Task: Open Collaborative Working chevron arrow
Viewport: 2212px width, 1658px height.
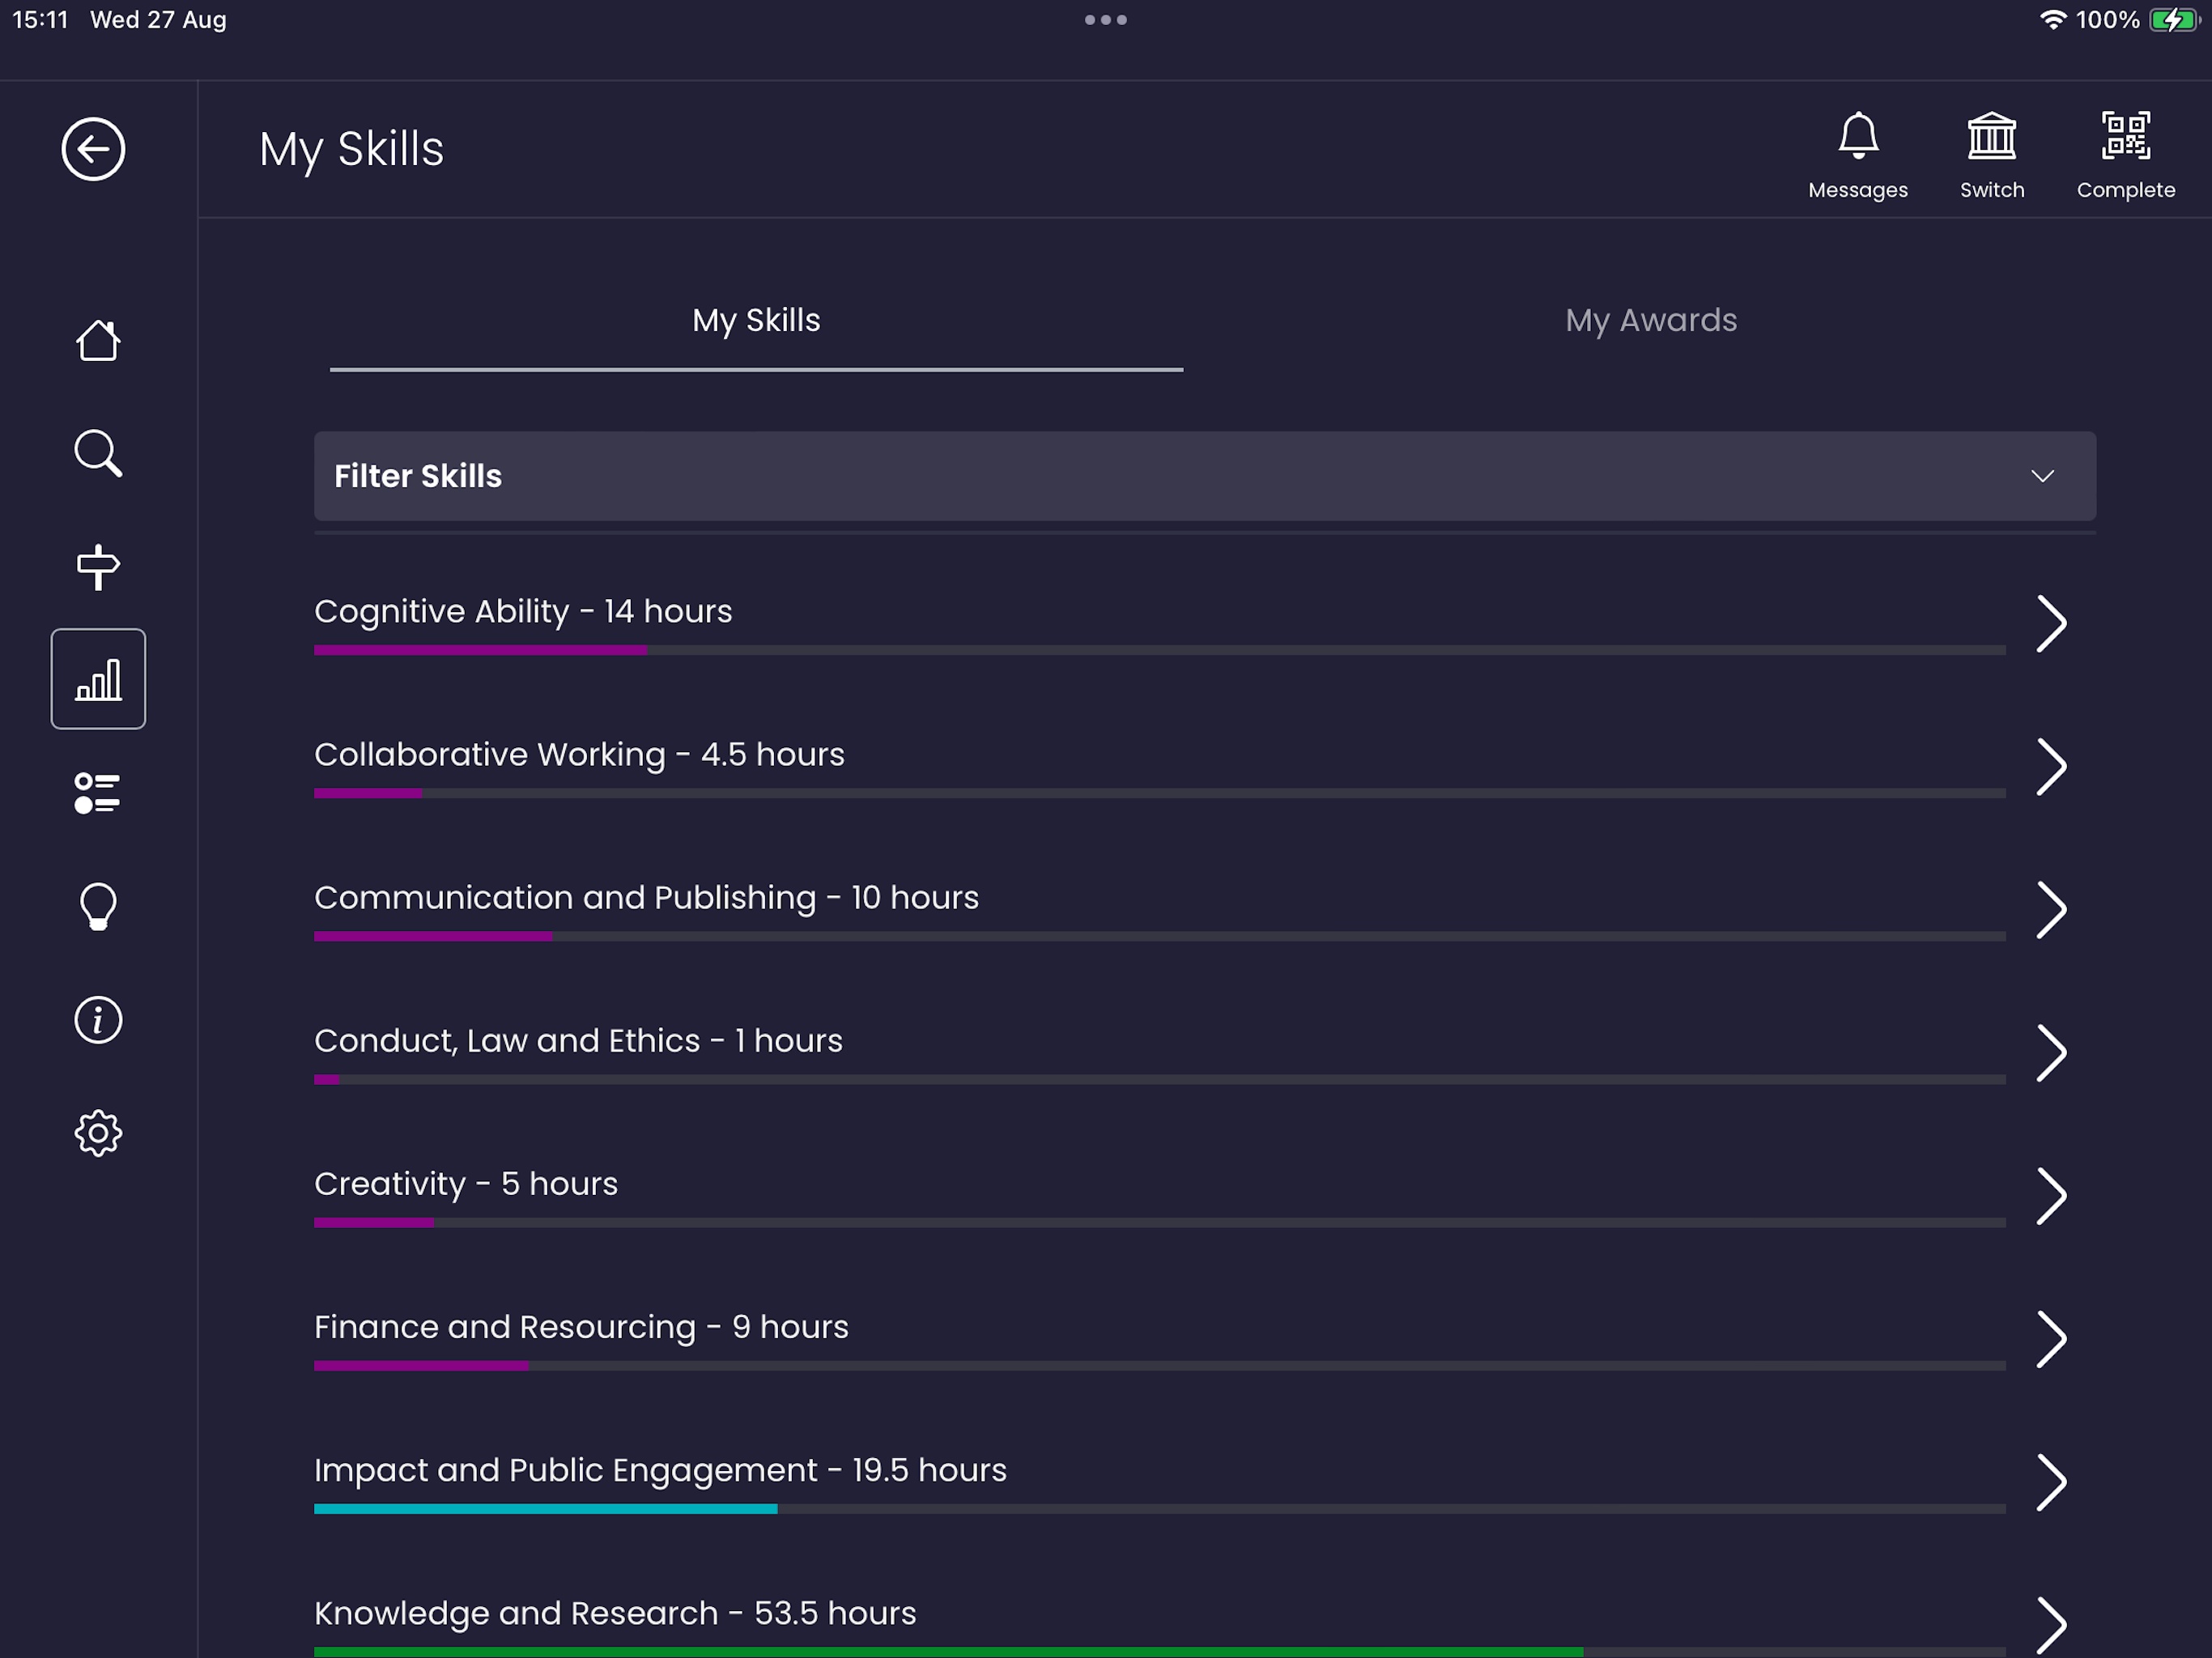Action: 2052,767
